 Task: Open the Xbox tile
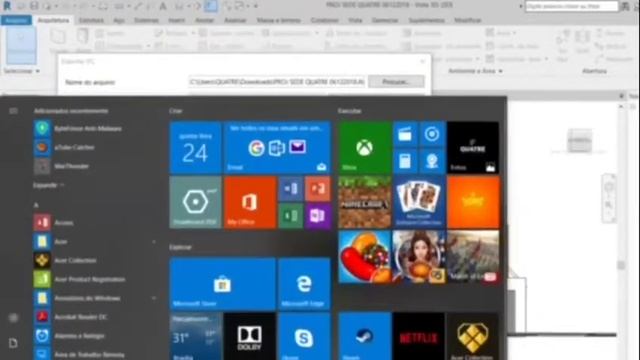tap(364, 148)
